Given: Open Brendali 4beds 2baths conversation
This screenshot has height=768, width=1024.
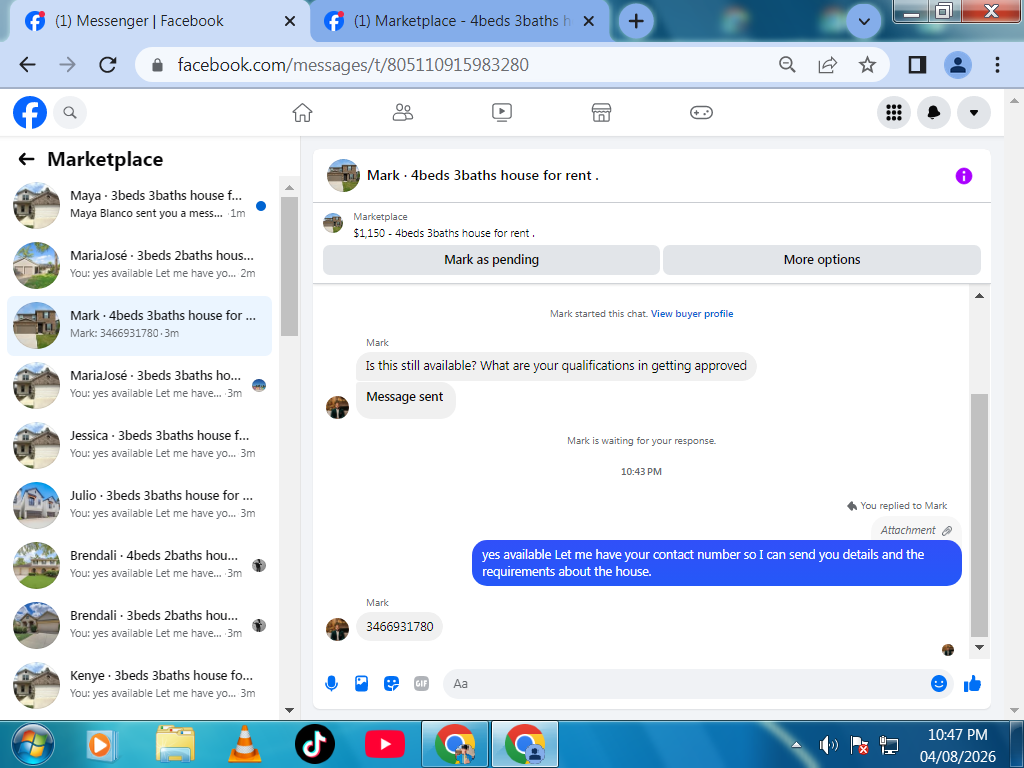Looking at the screenshot, I should click(x=139, y=566).
